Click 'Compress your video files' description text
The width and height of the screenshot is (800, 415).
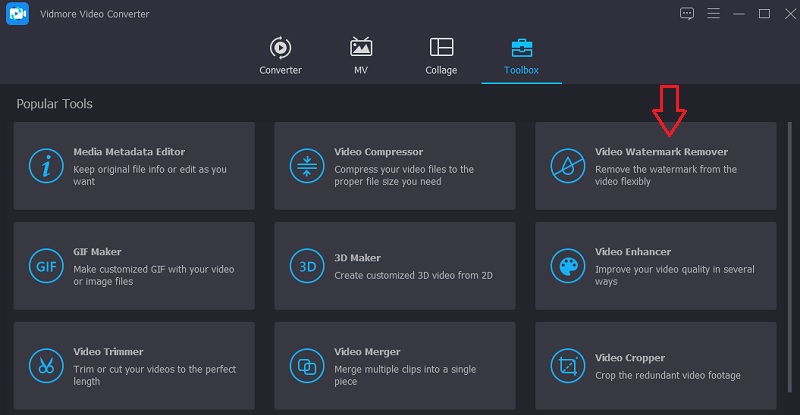click(x=404, y=175)
